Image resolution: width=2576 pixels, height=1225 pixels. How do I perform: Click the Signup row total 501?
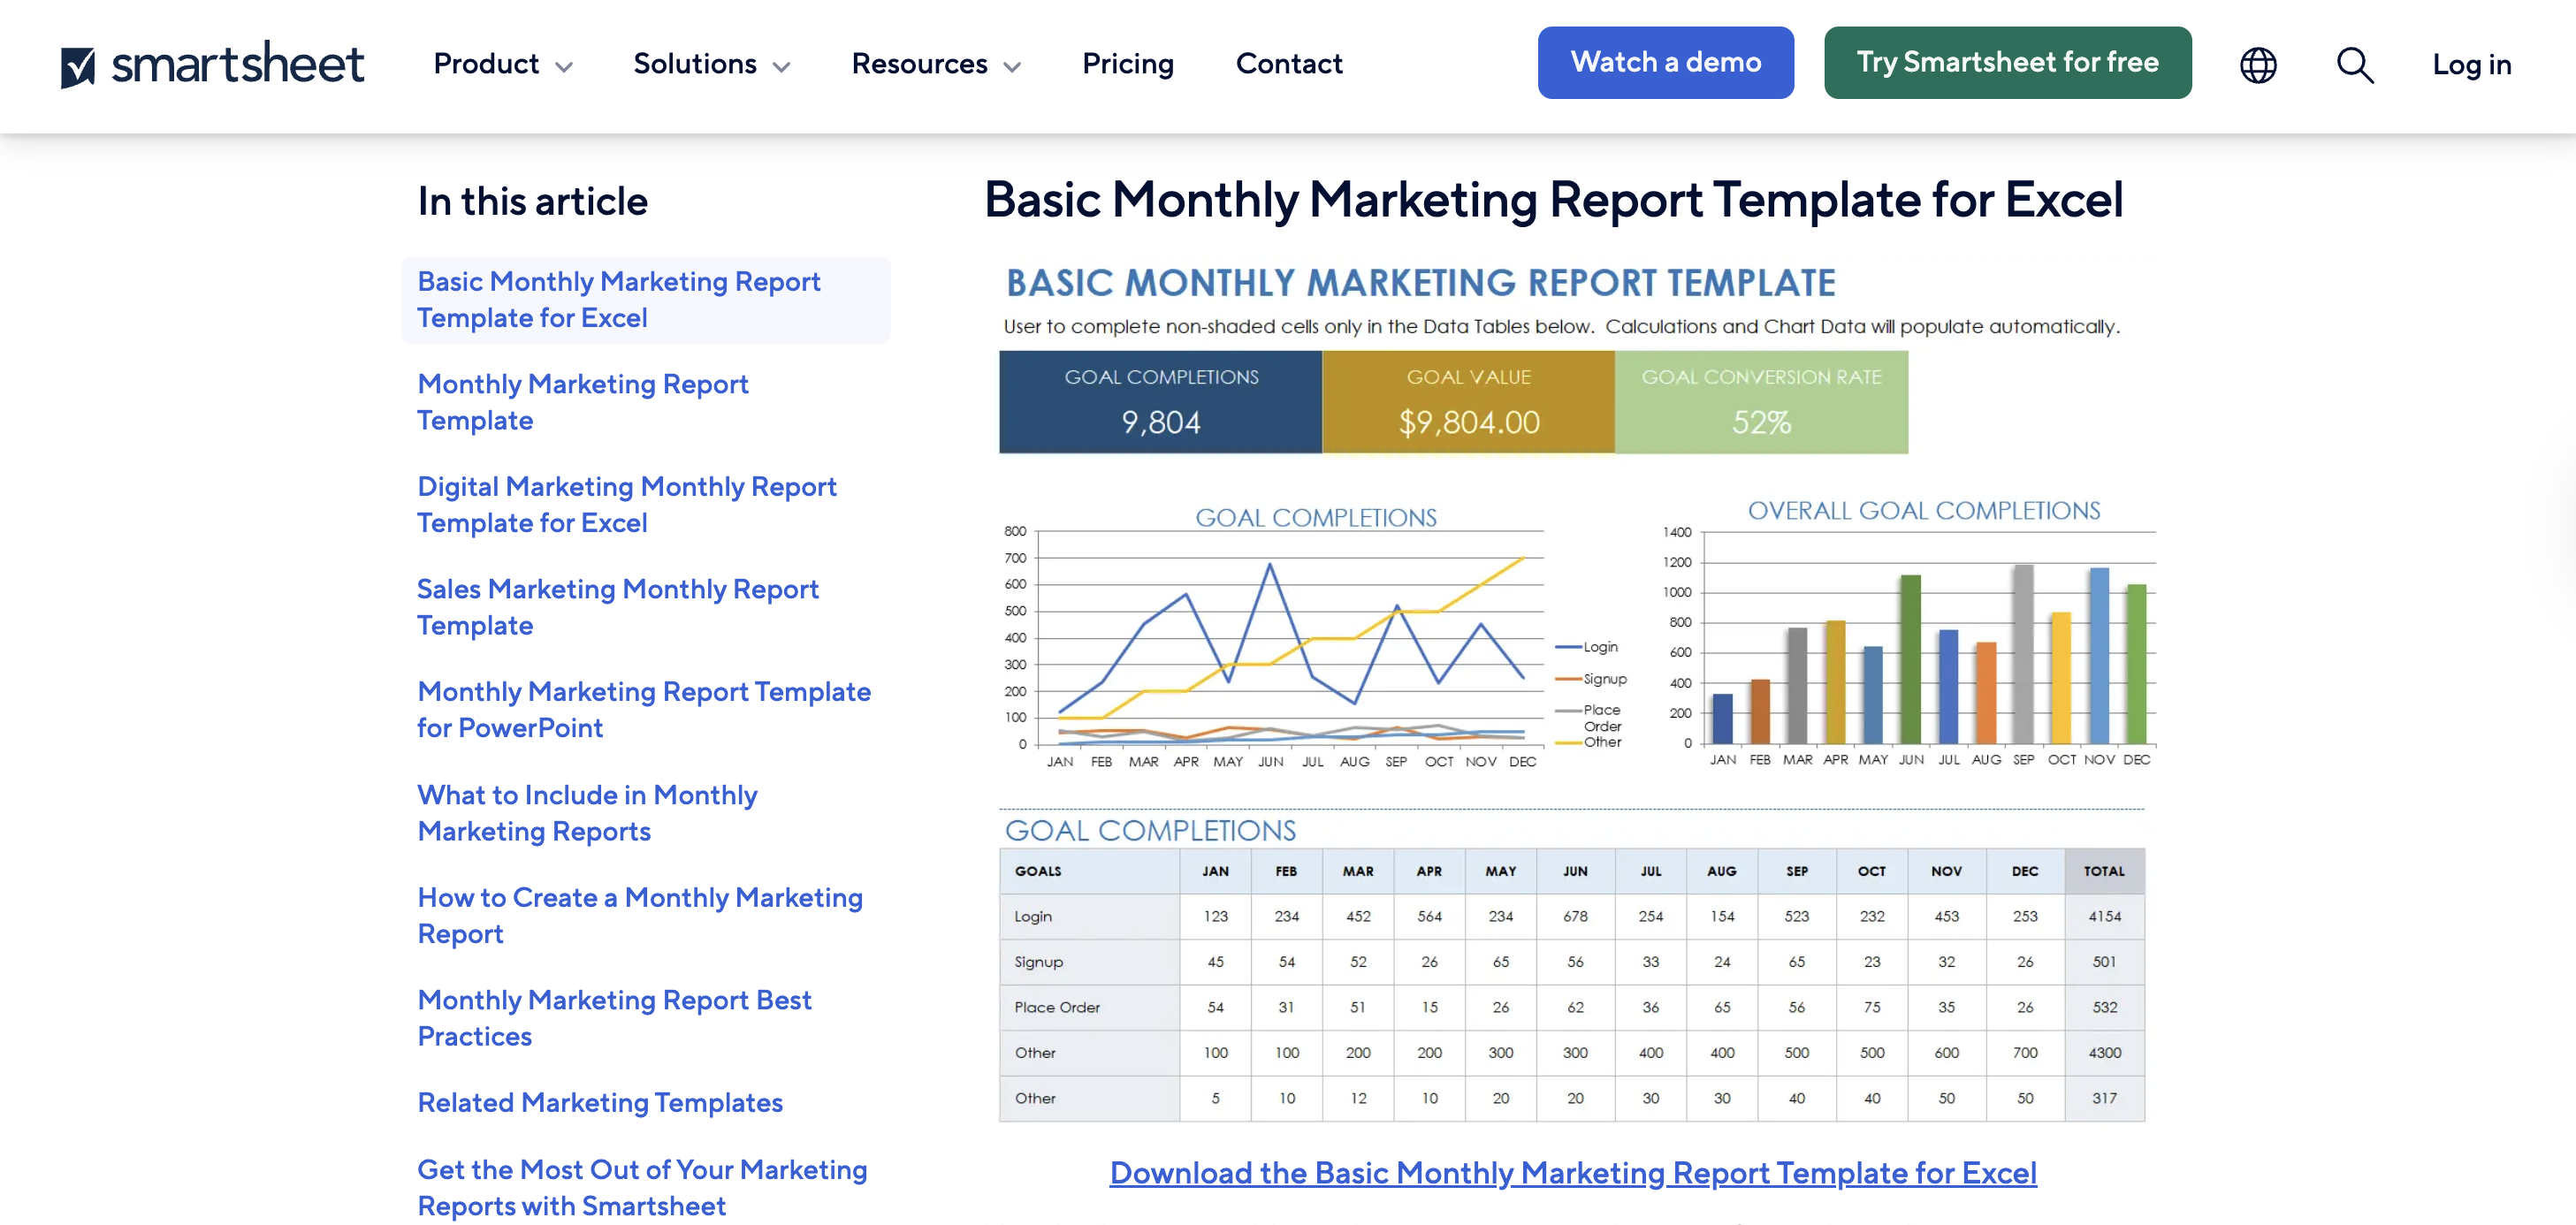pyautogui.click(x=2104, y=962)
